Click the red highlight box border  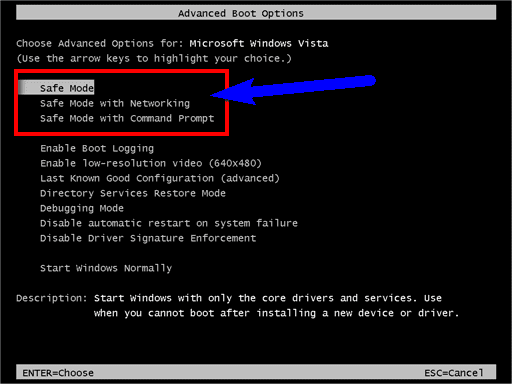121,71
